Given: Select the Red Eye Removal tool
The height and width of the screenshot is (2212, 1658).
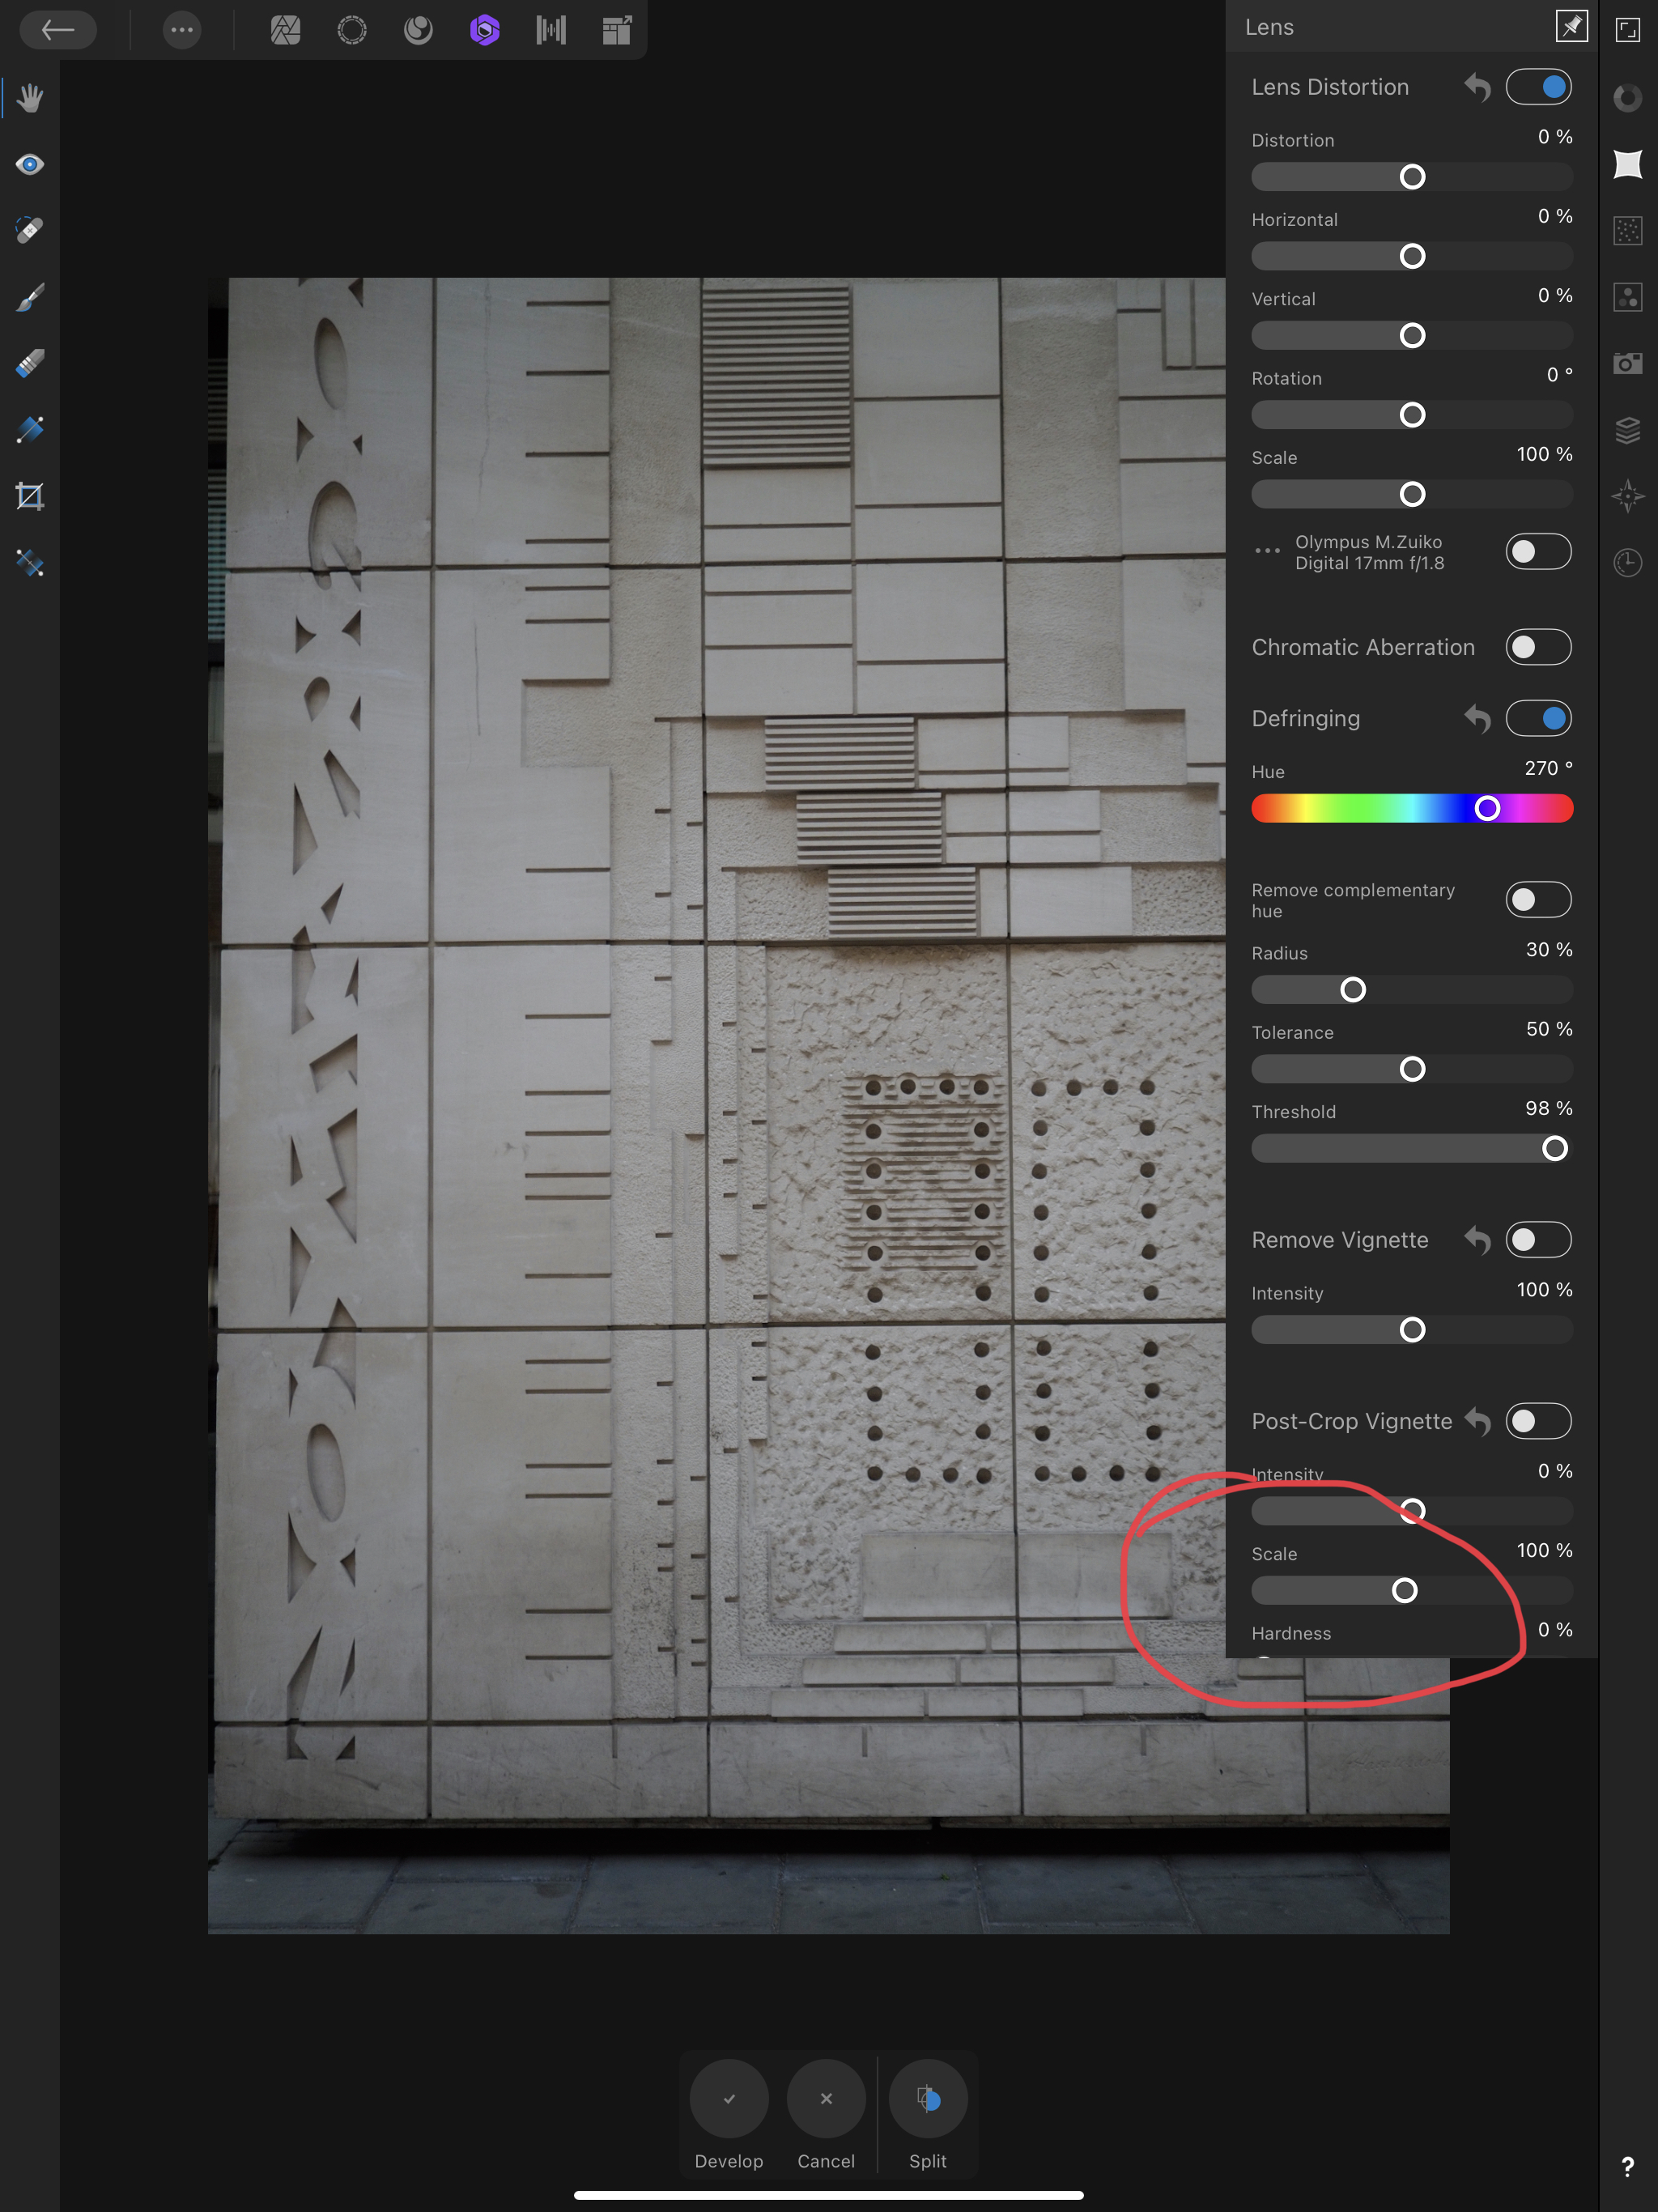Looking at the screenshot, I should click(30, 164).
